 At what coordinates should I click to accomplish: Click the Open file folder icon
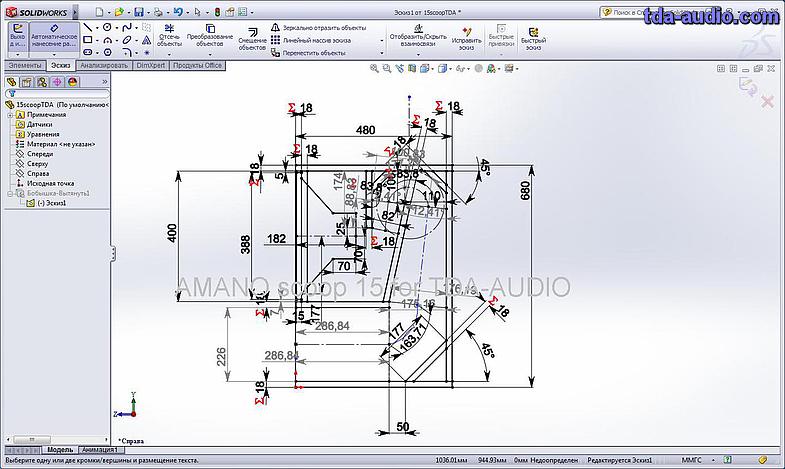(119, 12)
